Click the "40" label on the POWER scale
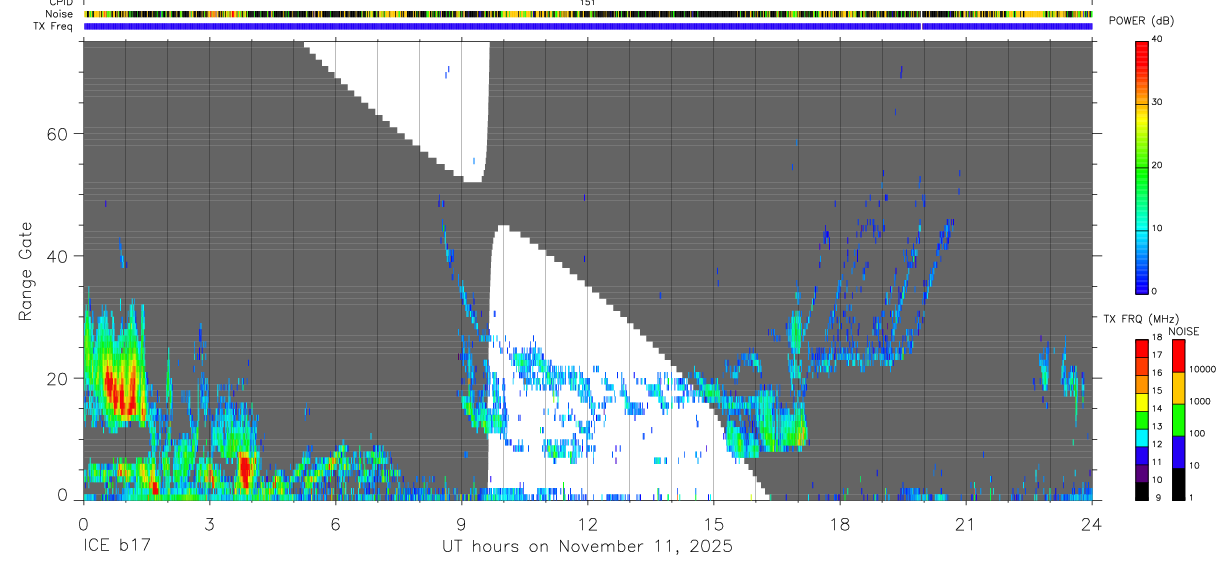Viewport: 1228px width, 567px height. coord(1158,39)
